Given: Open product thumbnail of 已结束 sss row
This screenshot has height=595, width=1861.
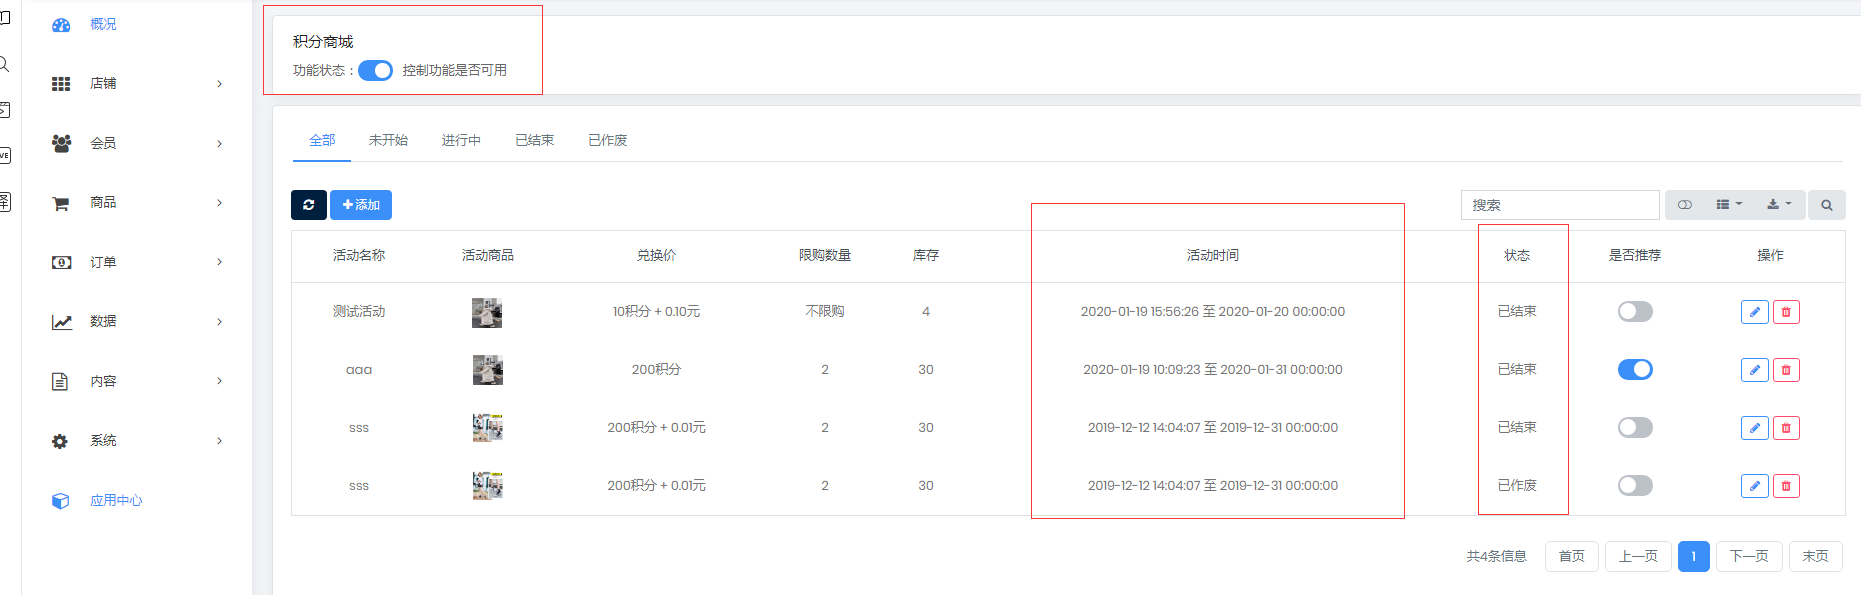Looking at the screenshot, I should coord(487,428).
